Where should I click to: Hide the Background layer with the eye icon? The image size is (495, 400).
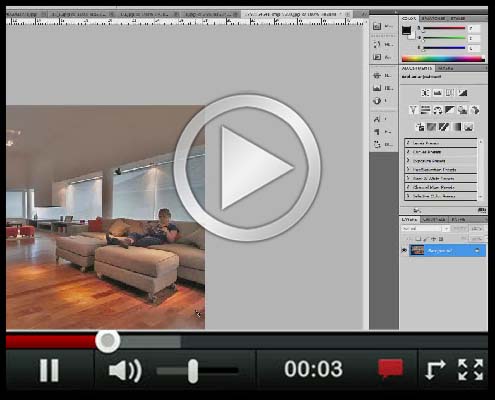404,251
